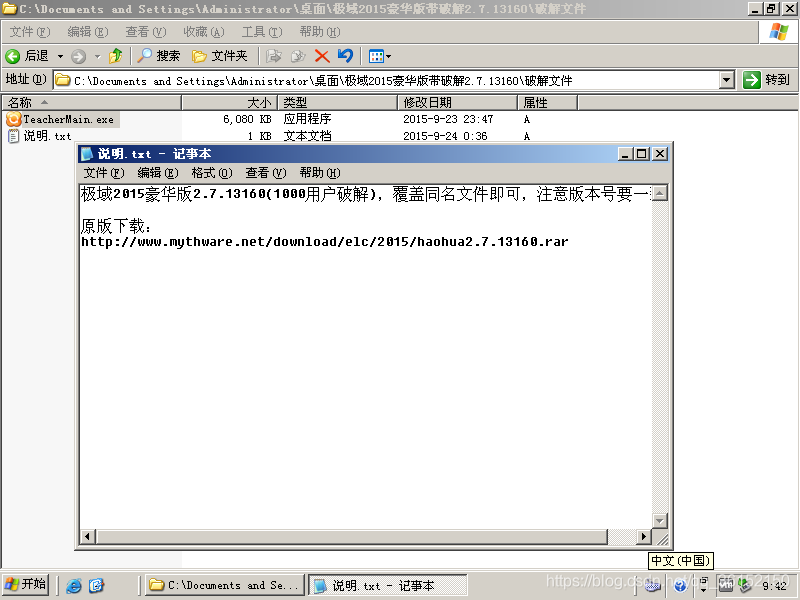
Task: Sort files by 修改日期 column header
Action: (x=458, y=103)
